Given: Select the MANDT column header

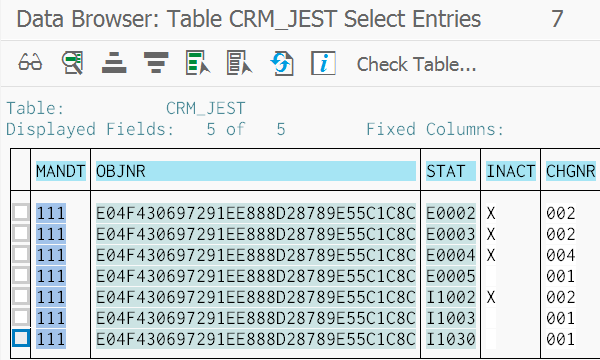Looking at the screenshot, I should (60, 171).
